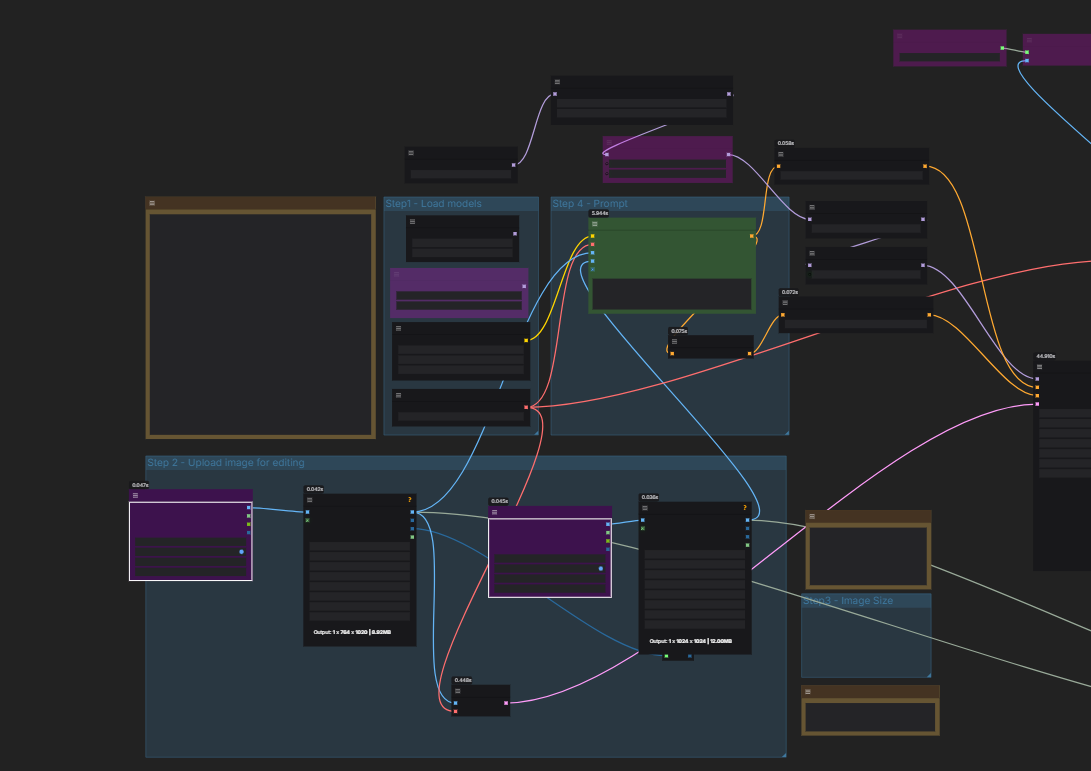Click the '0.058s' timing badge

click(x=786, y=143)
